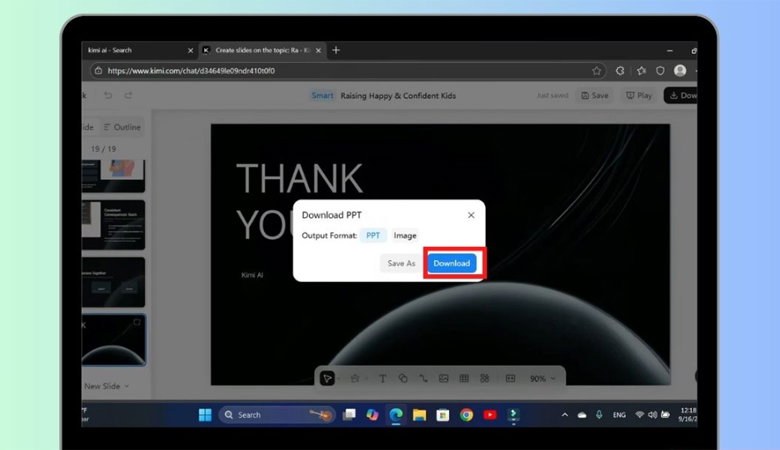Open Task View on the taskbar
The width and height of the screenshot is (780, 450).
(x=349, y=414)
